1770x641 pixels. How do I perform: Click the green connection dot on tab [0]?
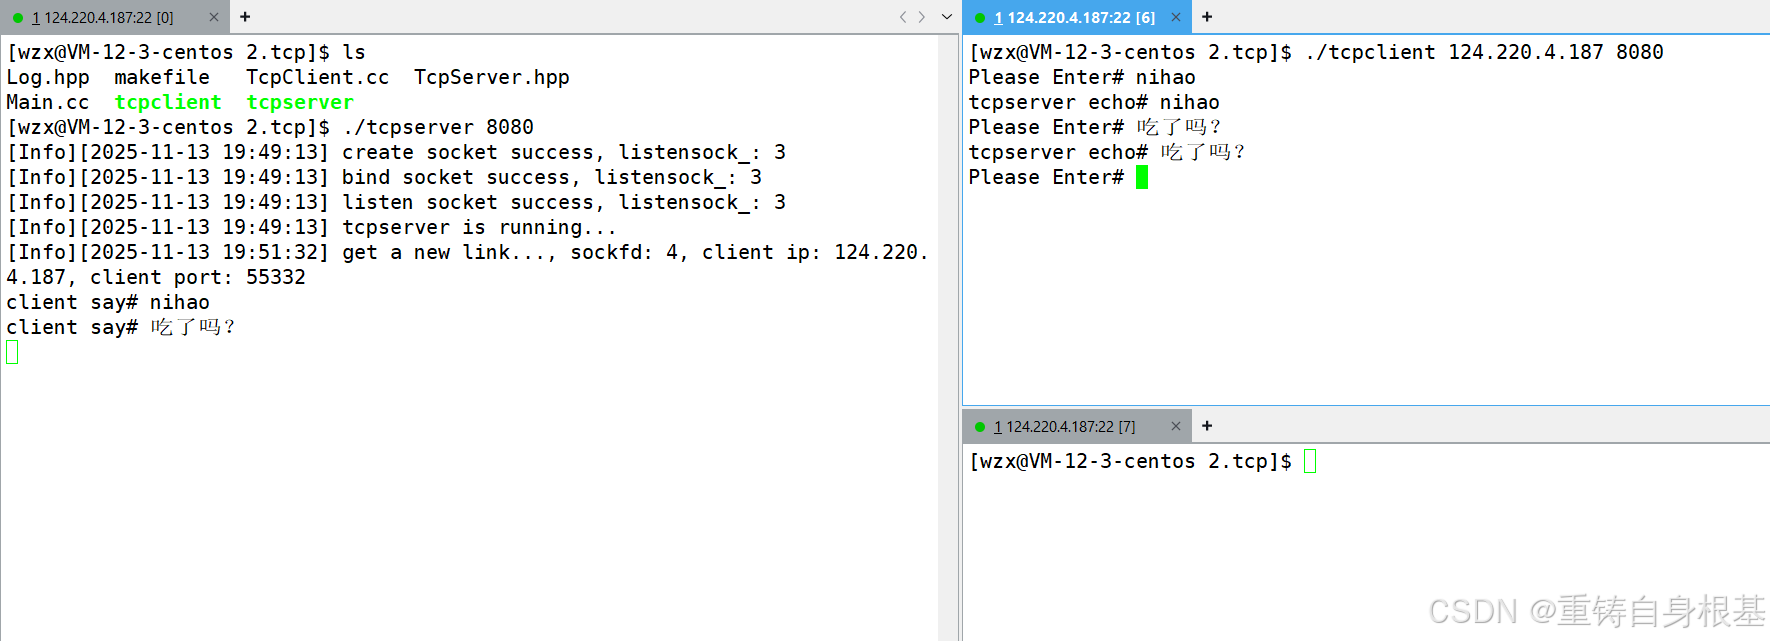tap(18, 18)
